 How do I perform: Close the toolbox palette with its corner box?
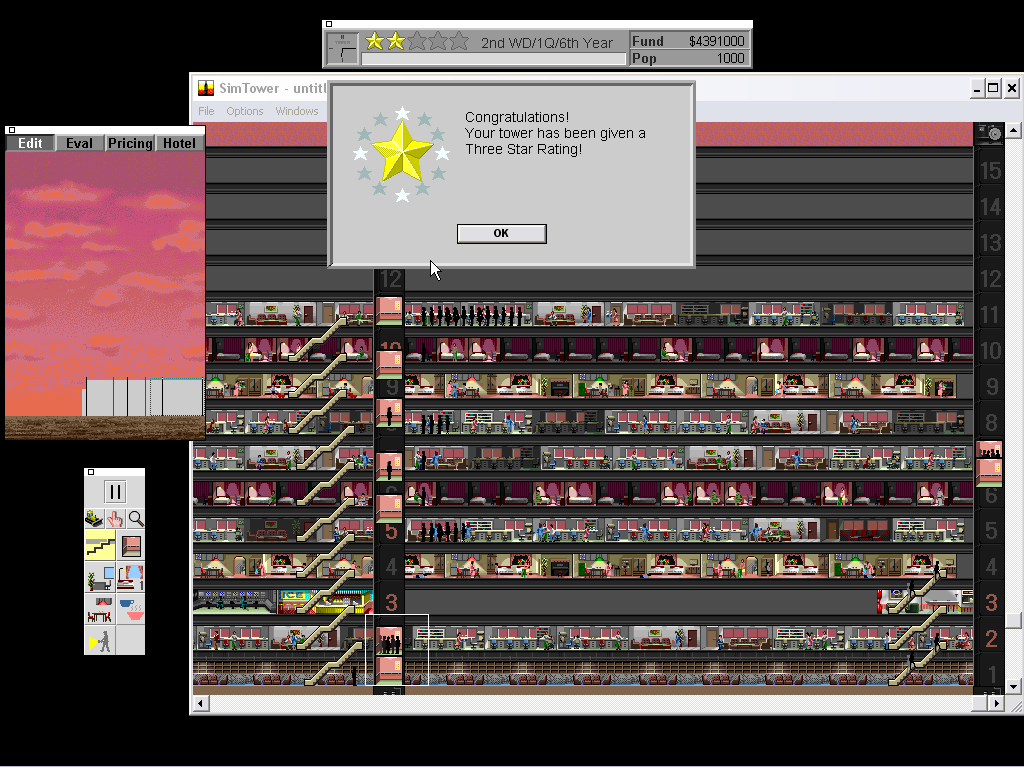point(91,472)
